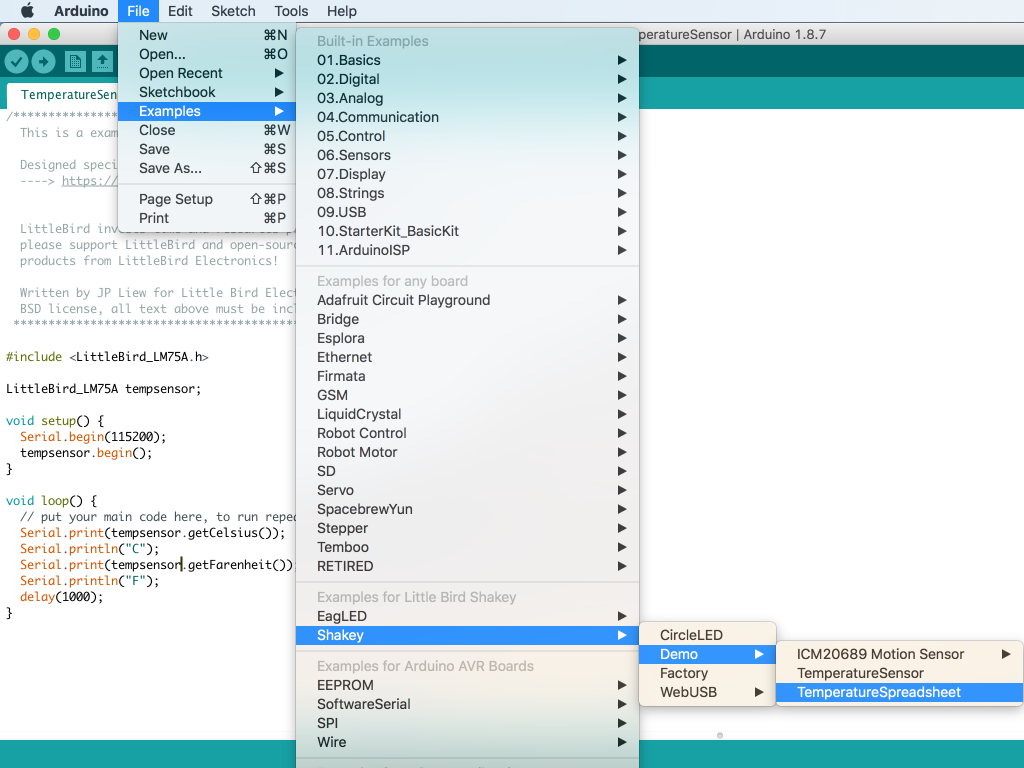Open the Sketch menu

pyautogui.click(x=233, y=11)
